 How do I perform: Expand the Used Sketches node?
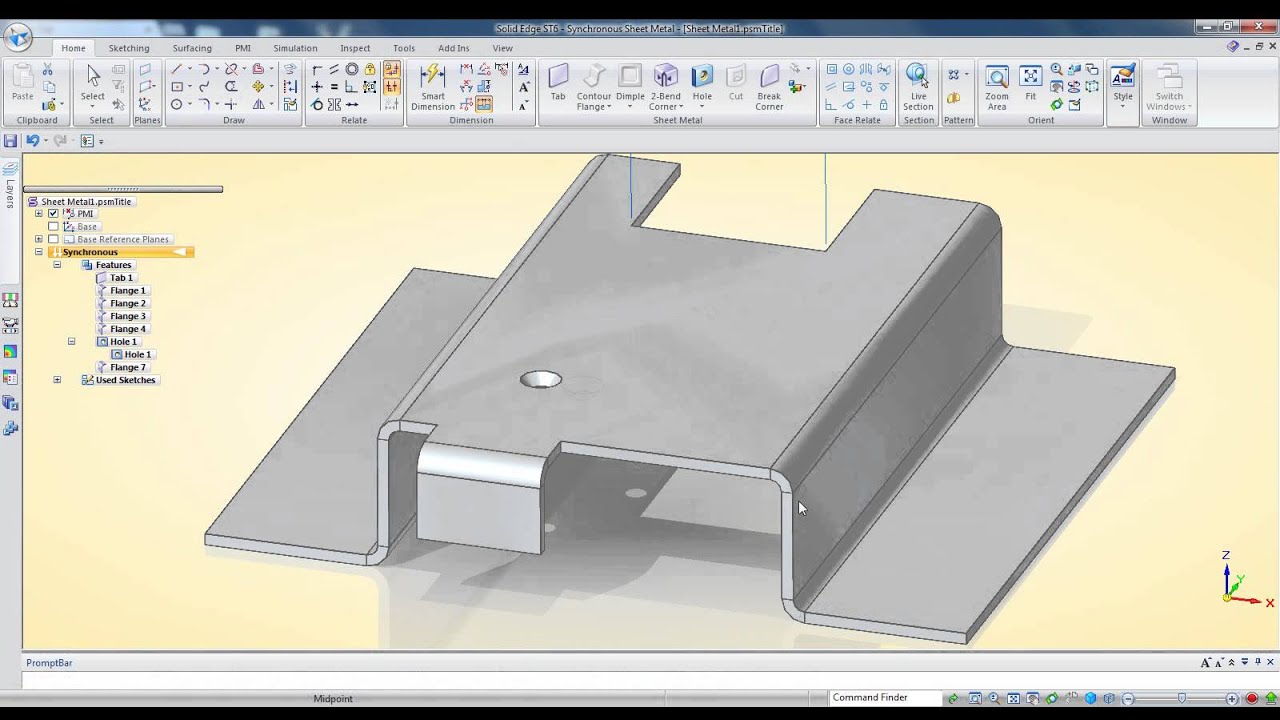[x=57, y=380]
